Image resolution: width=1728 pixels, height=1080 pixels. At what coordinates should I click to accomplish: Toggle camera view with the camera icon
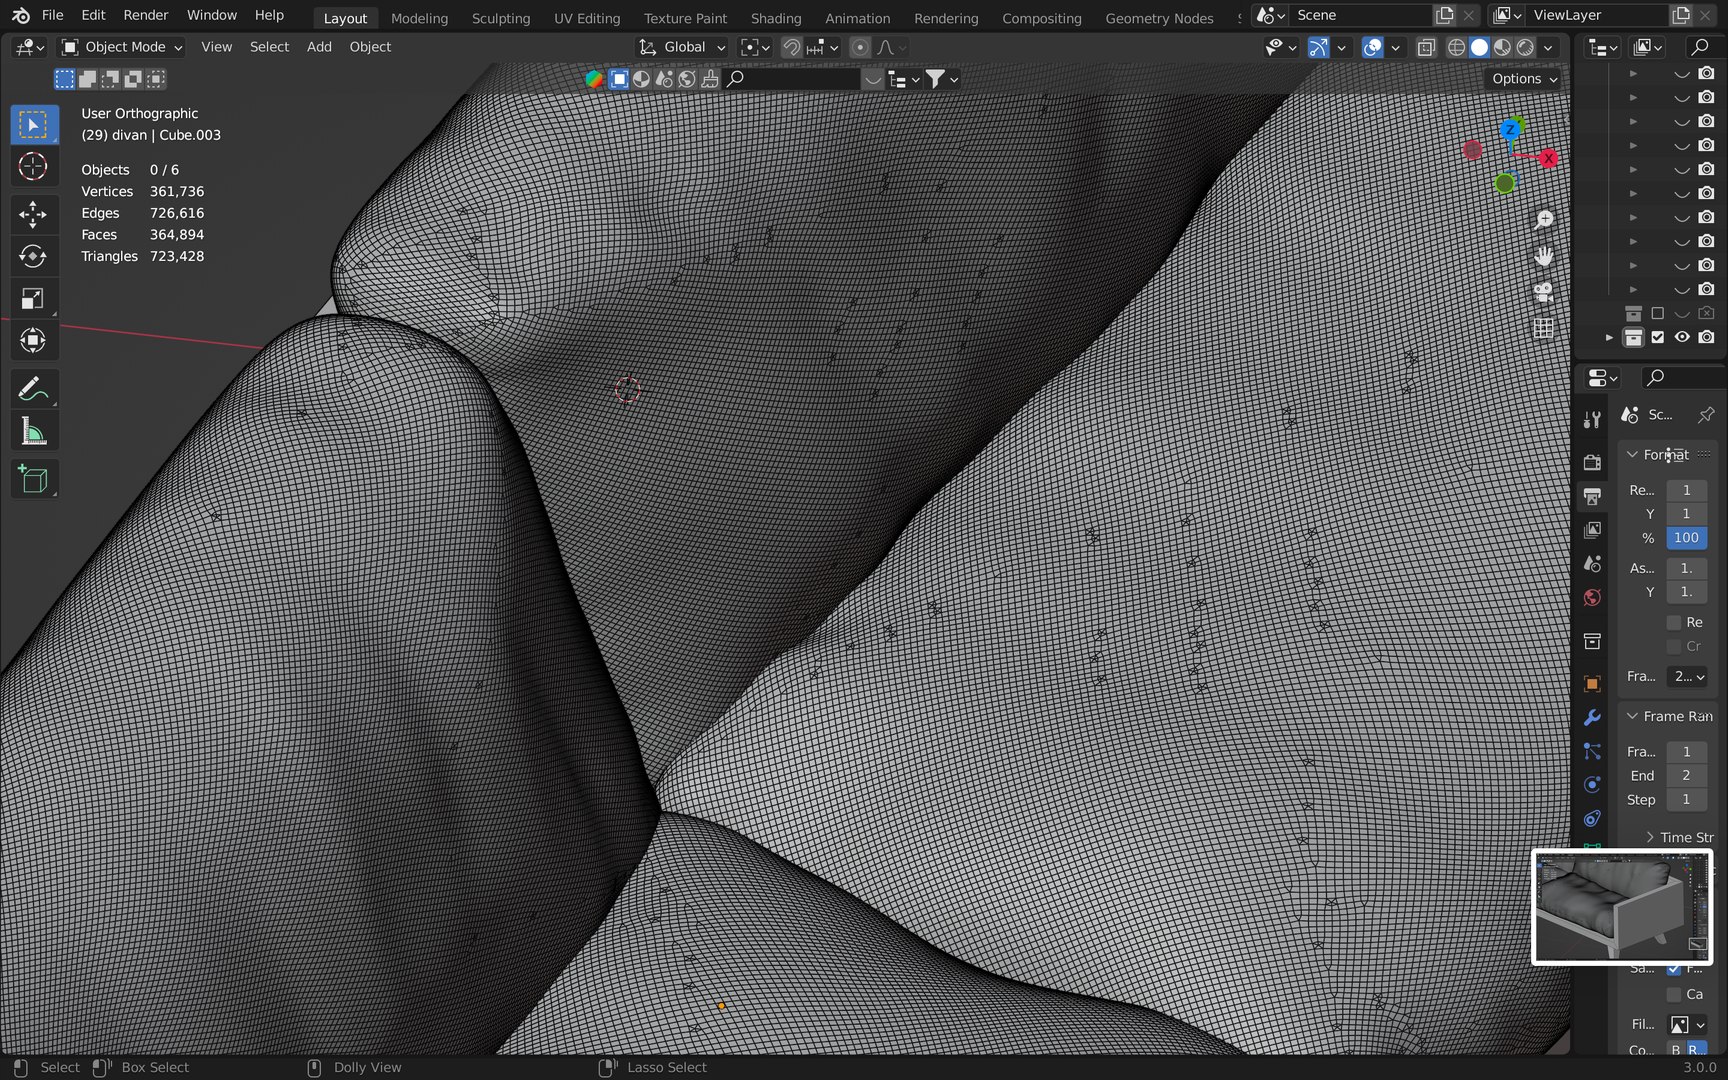pos(1544,292)
